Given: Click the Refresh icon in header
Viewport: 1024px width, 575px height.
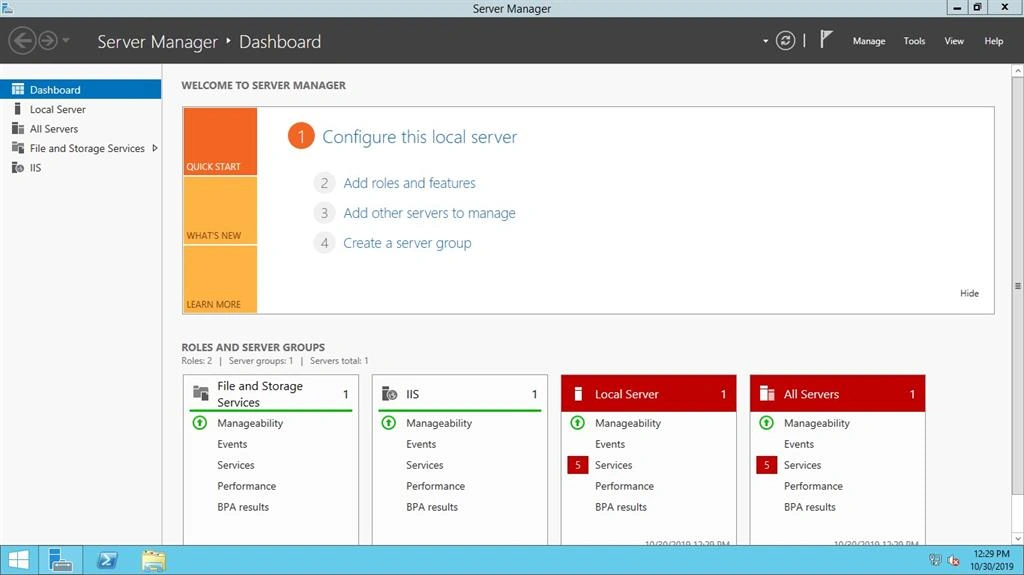Looking at the screenshot, I should pyautogui.click(x=785, y=41).
